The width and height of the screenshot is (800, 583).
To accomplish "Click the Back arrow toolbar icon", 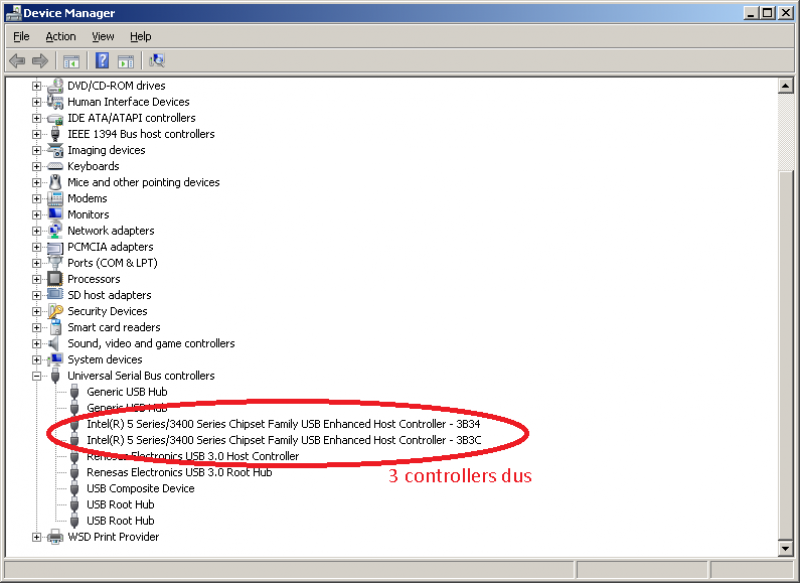I will pos(17,61).
